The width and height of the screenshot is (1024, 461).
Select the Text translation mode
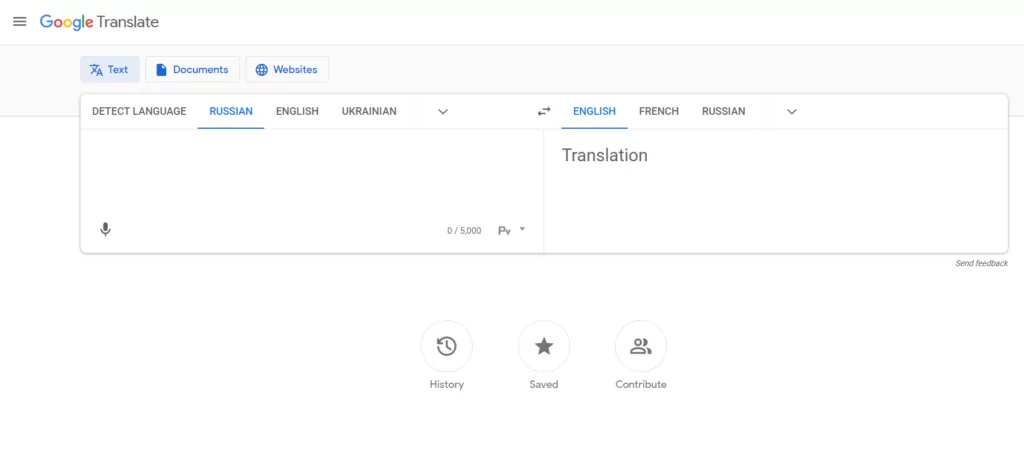pyautogui.click(x=110, y=70)
